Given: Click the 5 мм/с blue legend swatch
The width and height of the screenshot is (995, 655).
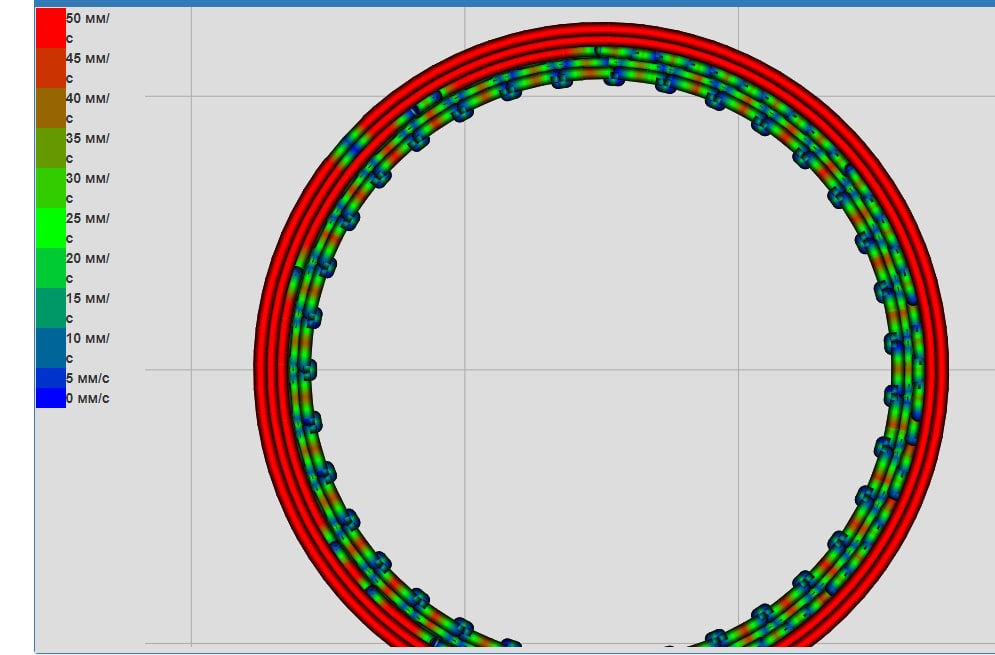Looking at the screenshot, I should pos(51,378).
